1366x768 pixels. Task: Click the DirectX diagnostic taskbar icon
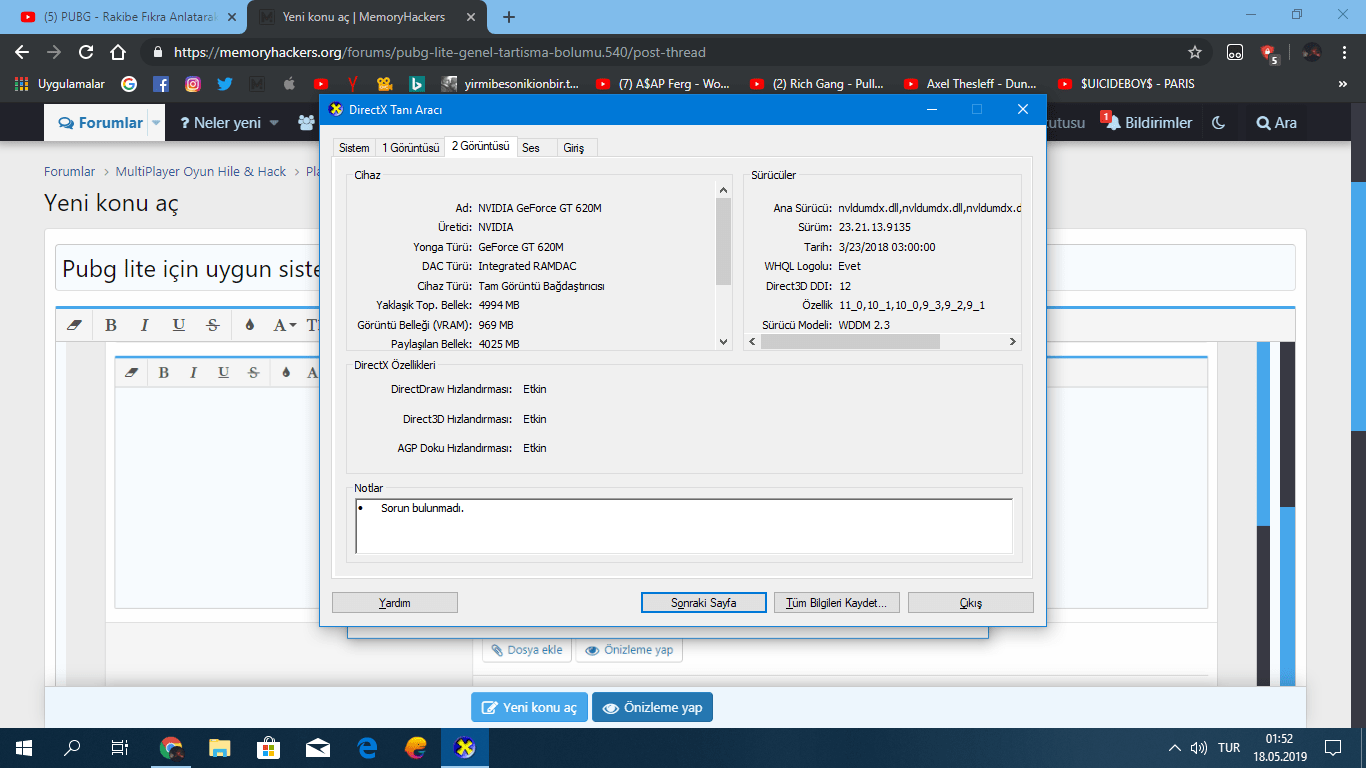[x=465, y=747]
